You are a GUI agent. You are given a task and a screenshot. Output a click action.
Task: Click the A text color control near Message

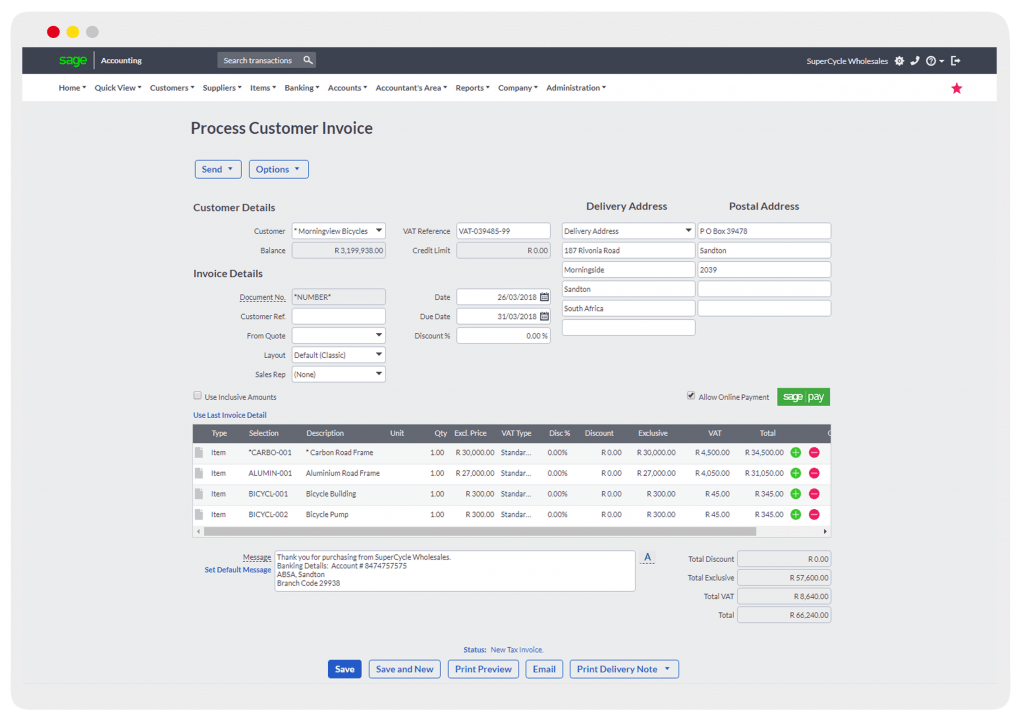pos(647,558)
